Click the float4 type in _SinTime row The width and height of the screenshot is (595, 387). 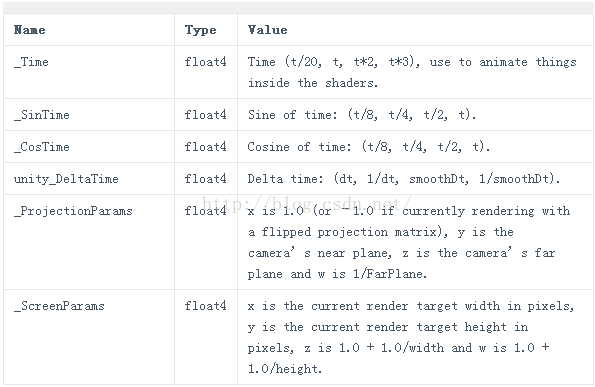pos(205,115)
